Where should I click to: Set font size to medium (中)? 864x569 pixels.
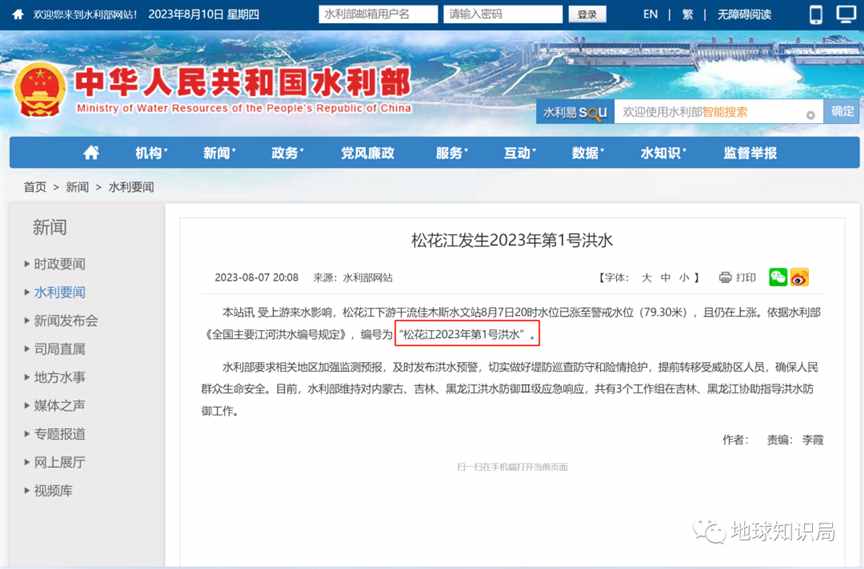(x=665, y=277)
